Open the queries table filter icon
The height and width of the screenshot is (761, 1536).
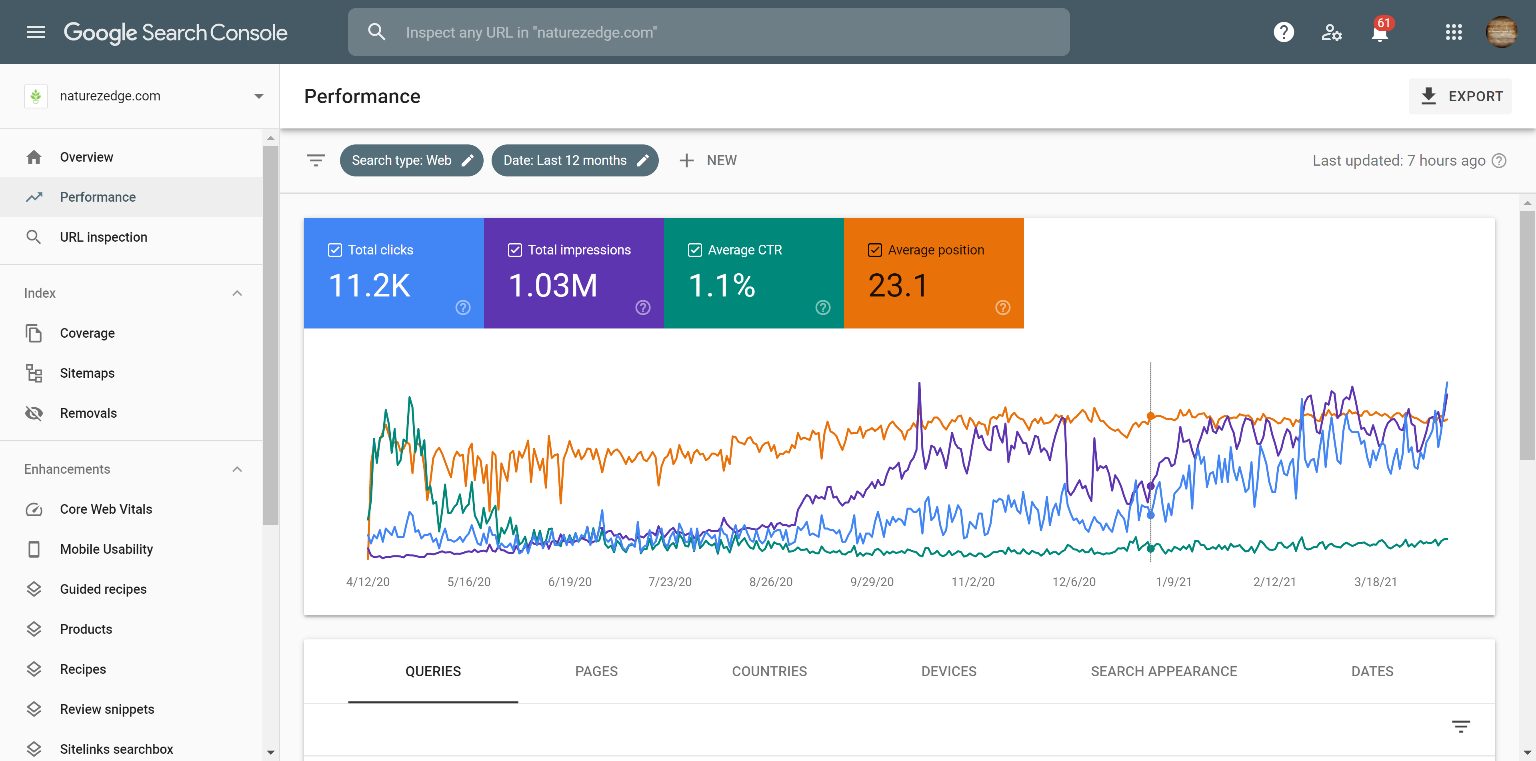pyautogui.click(x=1461, y=727)
